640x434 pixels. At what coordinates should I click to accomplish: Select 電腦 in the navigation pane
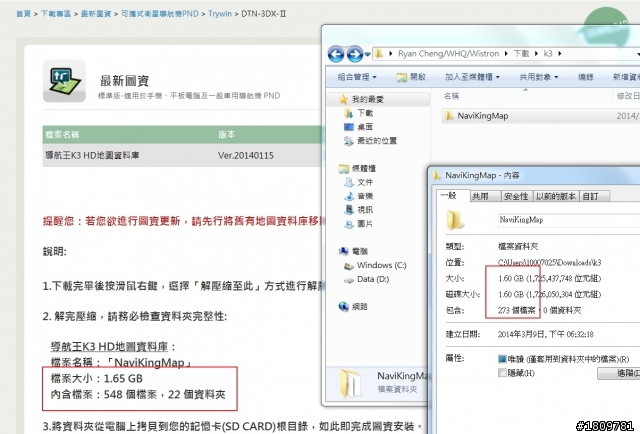353,251
